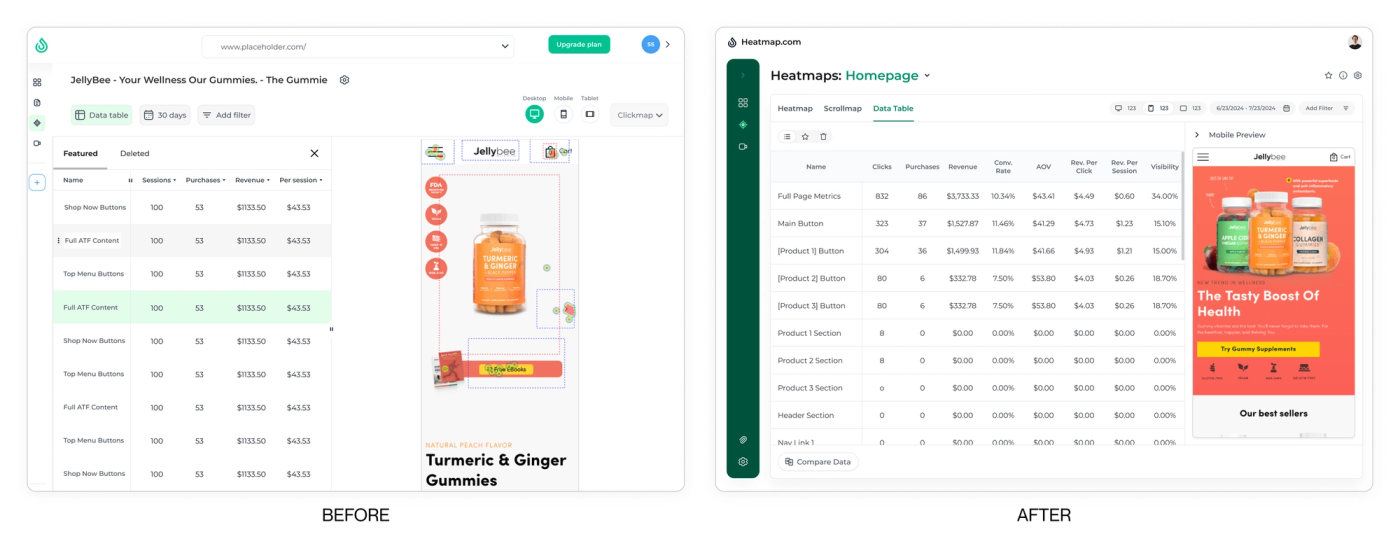The image size is (1400, 553).
Task: Toggle the Data table button
Action: pos(101,115)
